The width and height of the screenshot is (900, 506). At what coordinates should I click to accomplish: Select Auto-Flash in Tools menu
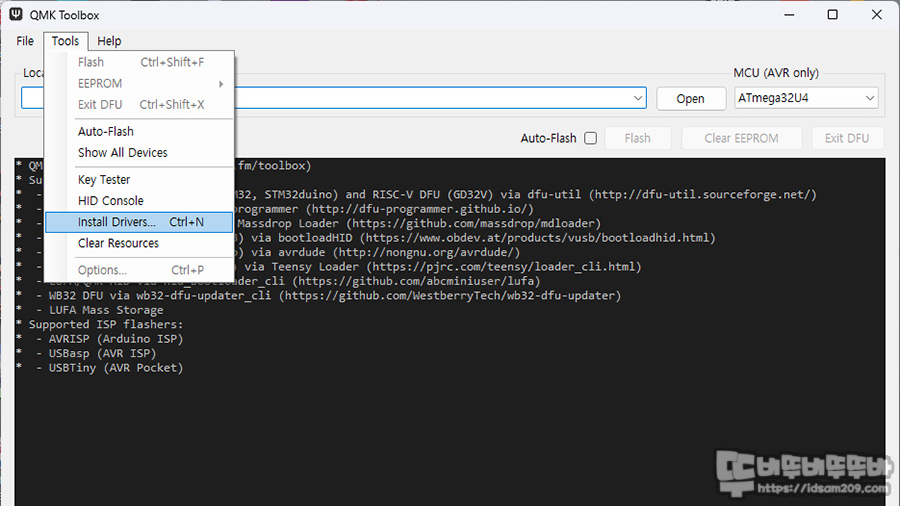139,131
